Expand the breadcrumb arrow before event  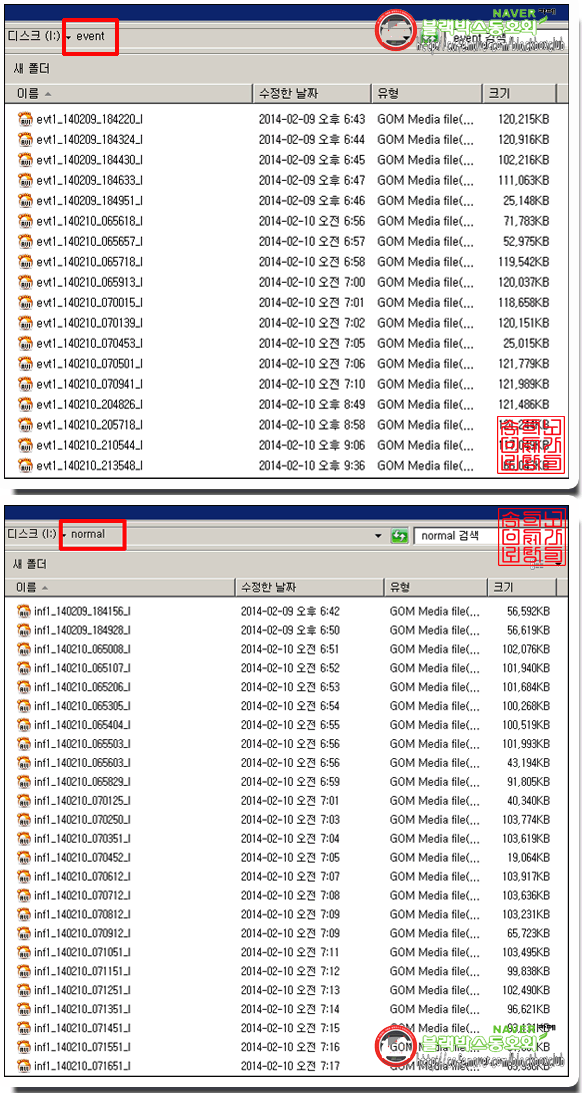click(x=69, y=36)
